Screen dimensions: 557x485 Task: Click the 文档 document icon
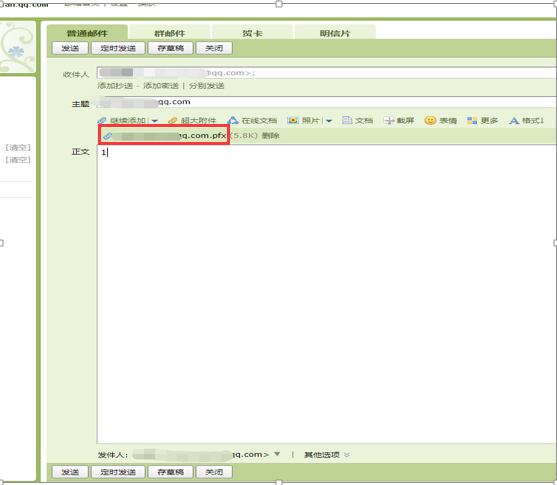point(347,120)
